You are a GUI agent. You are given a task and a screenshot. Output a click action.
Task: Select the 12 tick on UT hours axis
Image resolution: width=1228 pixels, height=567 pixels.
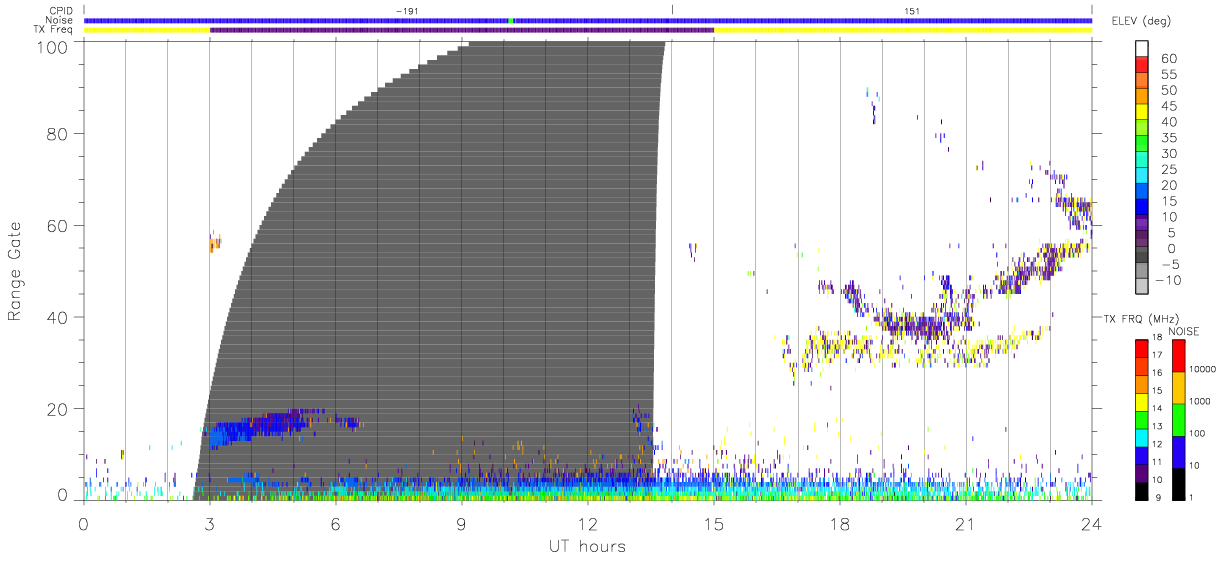click(588, 525)
